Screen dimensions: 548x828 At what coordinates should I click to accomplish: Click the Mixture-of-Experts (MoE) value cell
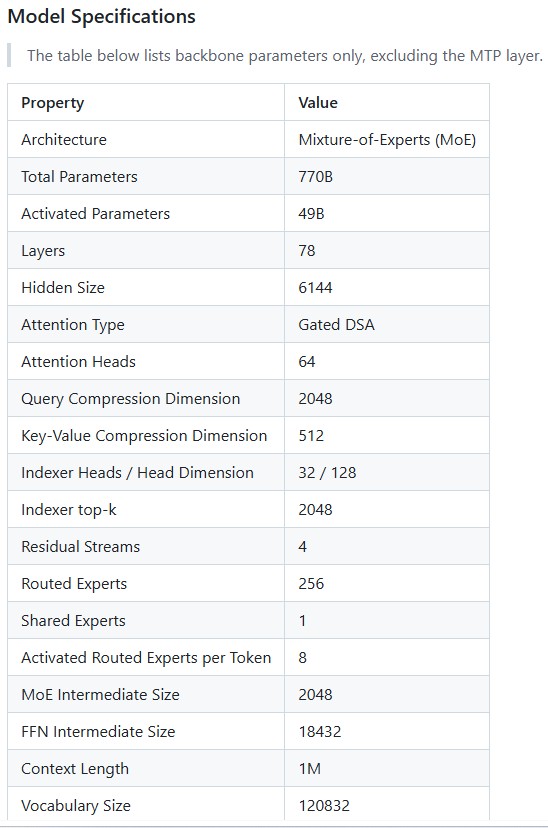coord(387,139)
